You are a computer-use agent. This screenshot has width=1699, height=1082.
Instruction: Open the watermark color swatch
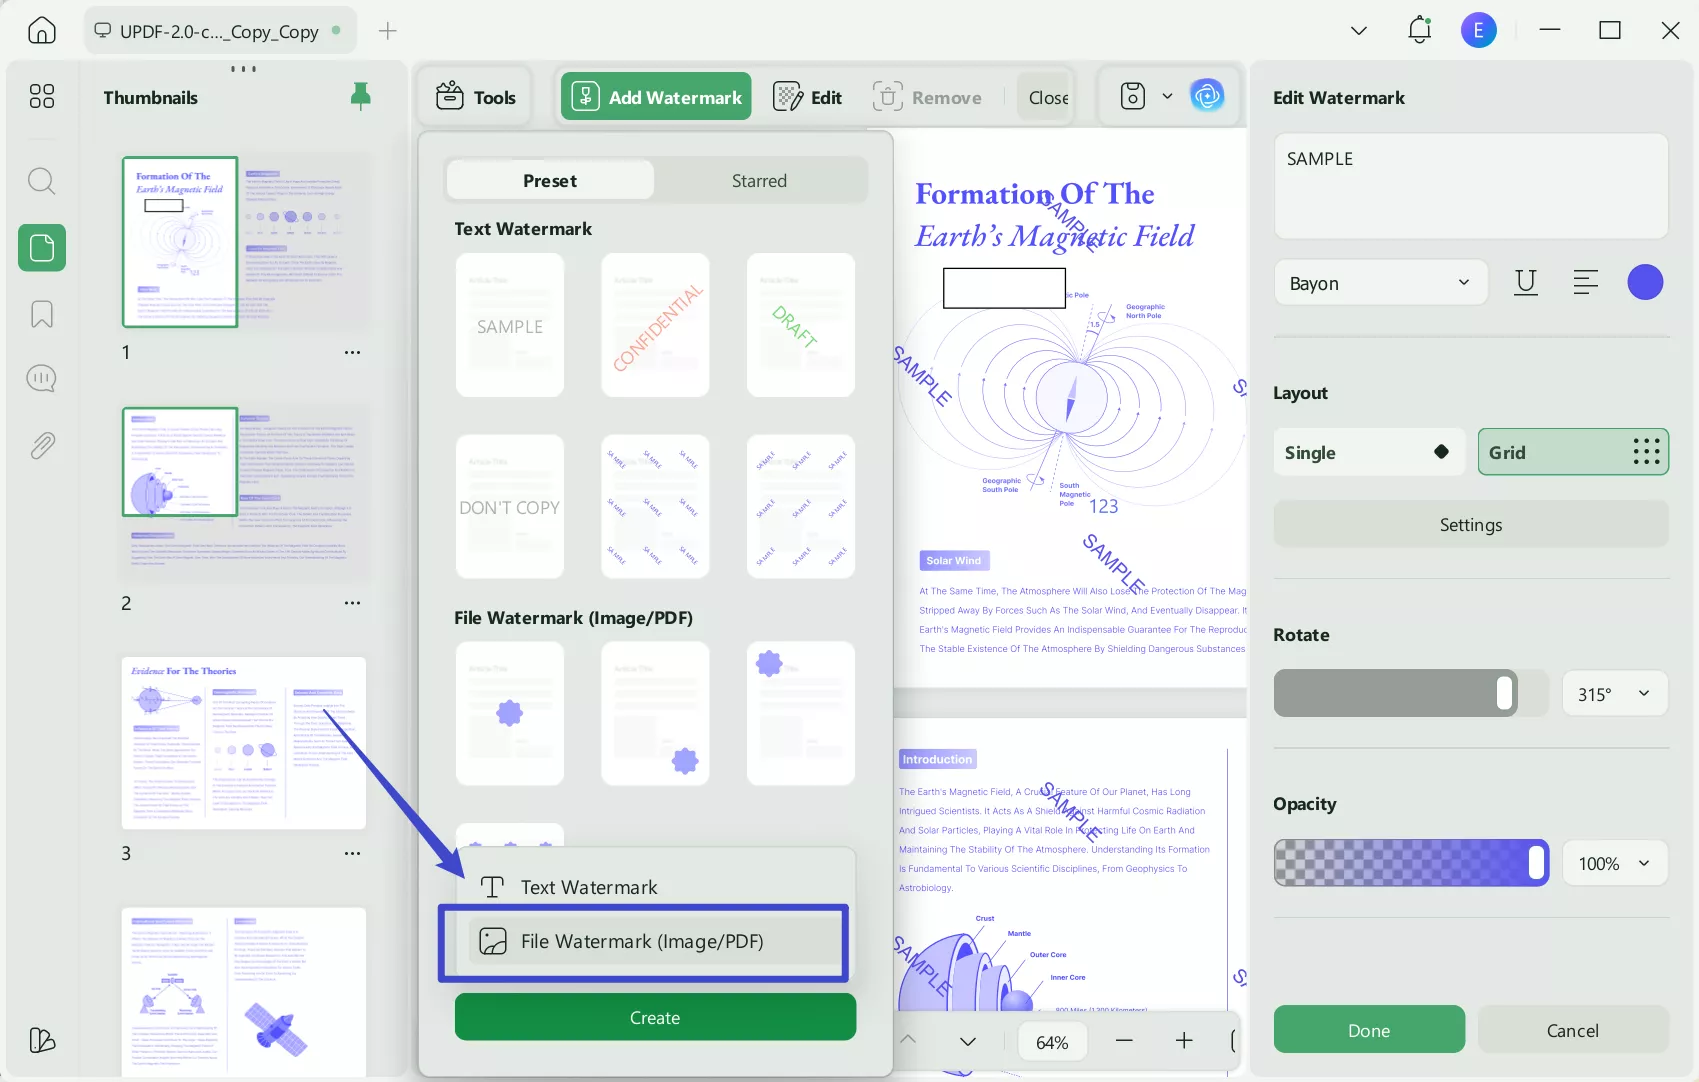click(x=1645, y=283)
